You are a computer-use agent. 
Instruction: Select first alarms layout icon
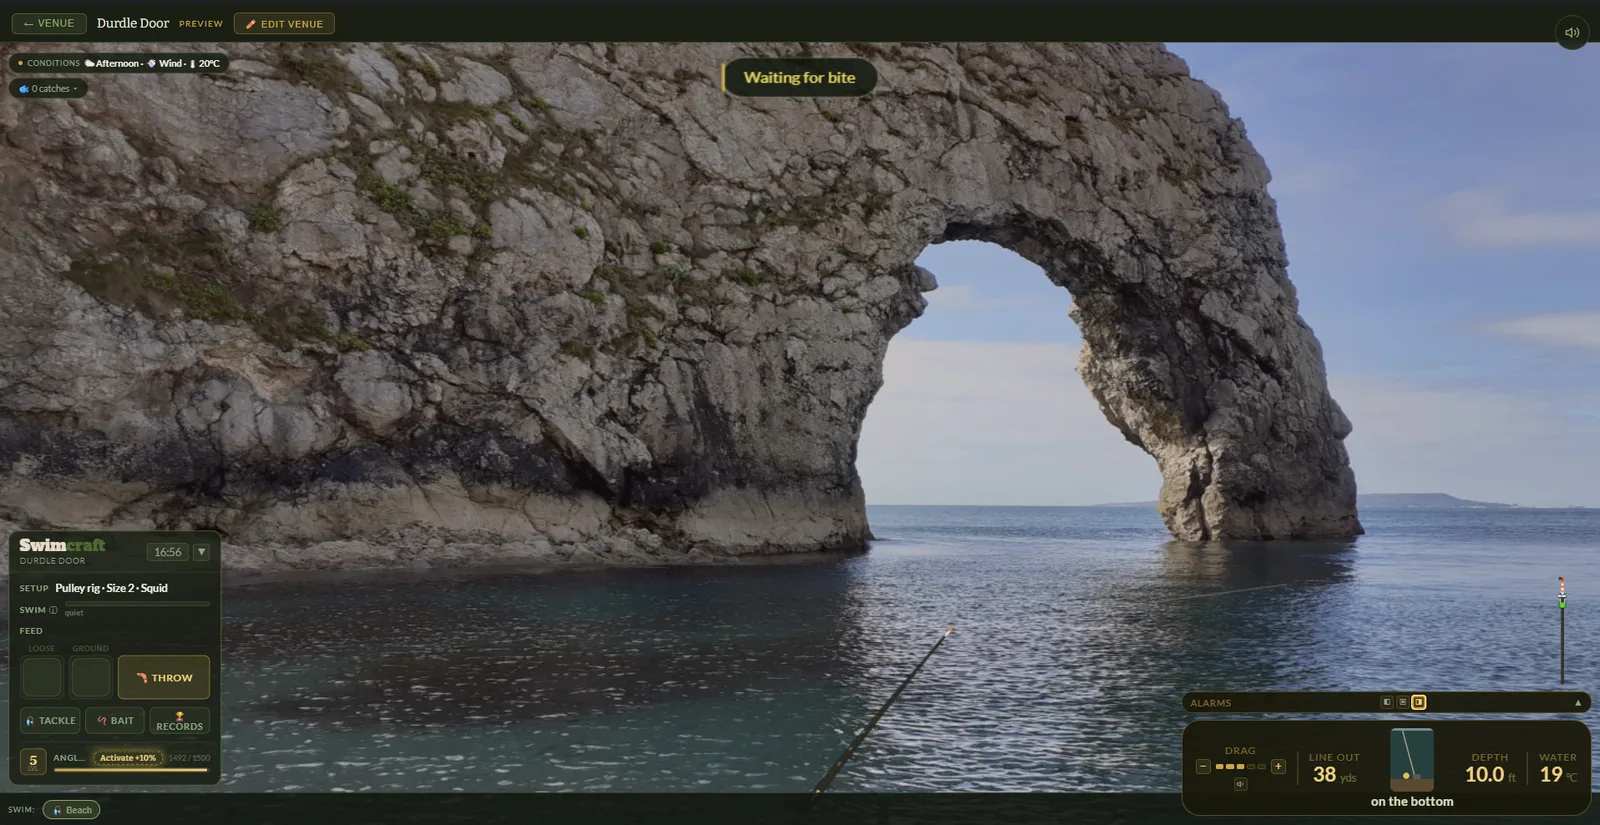(x=1386, y=702)
